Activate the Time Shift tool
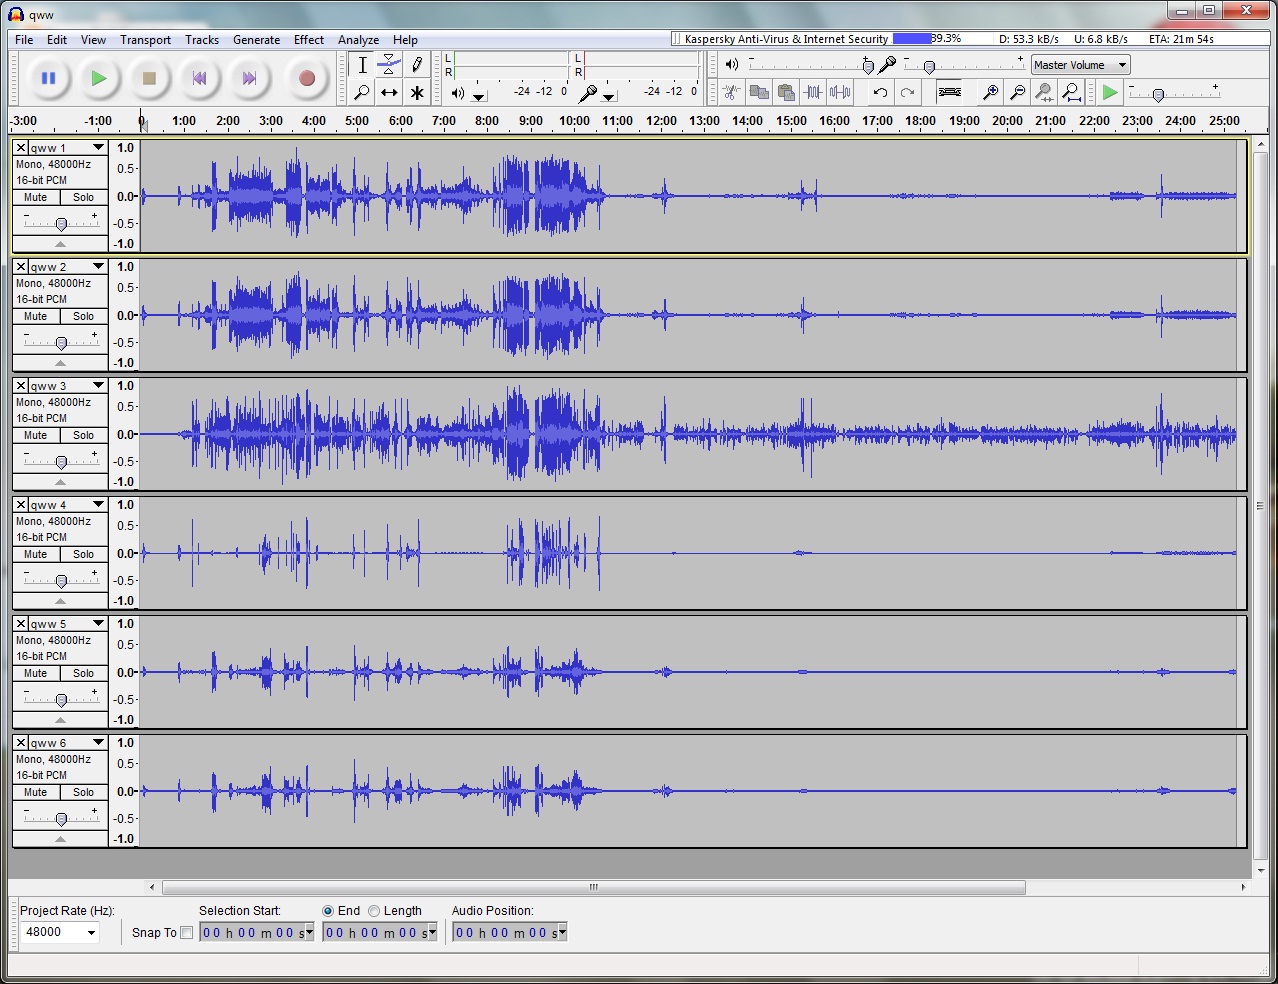1278x984 pixels. coord(389,93)
